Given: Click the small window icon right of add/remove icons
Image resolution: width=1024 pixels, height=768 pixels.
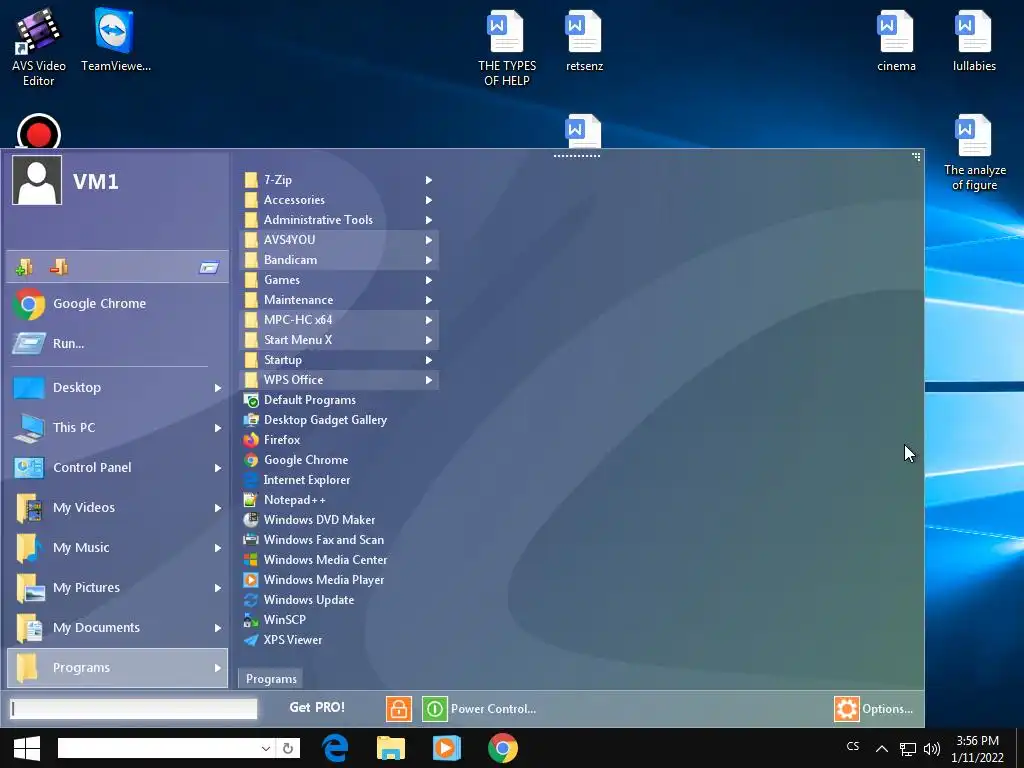Looking at the screenshot, I should coord(209,267).
